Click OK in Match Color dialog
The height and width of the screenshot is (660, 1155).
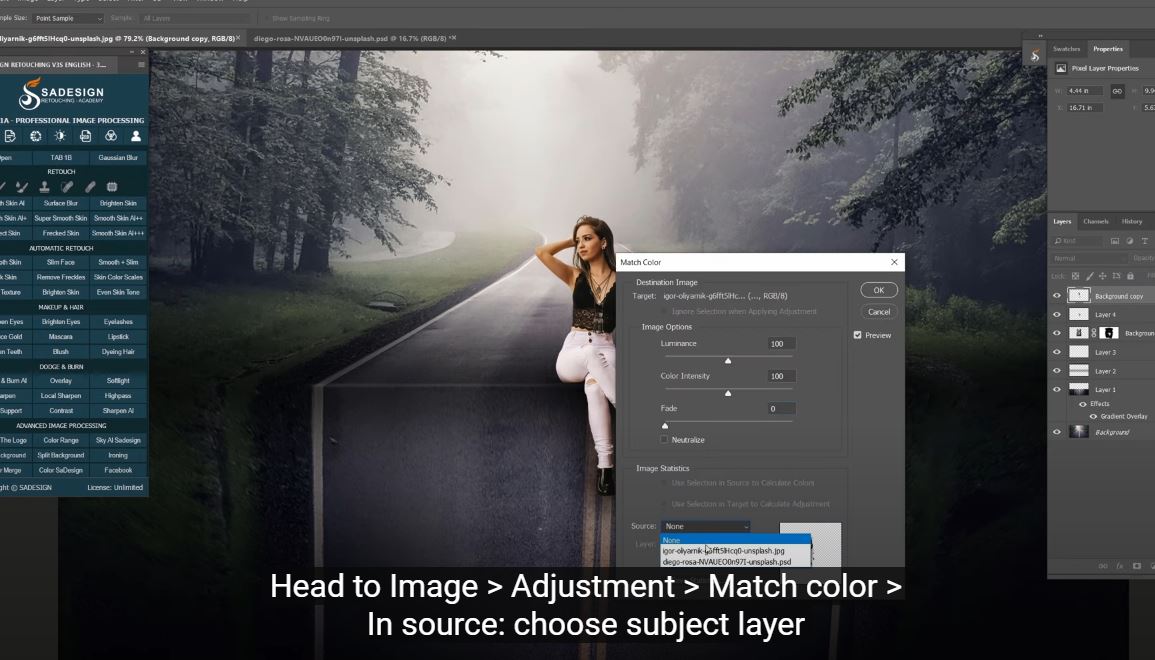pos(879,290)
